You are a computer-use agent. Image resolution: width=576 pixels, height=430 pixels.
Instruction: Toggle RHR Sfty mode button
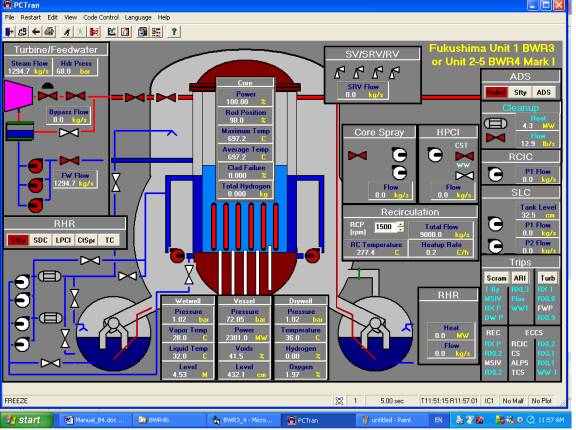pos(18,240)
